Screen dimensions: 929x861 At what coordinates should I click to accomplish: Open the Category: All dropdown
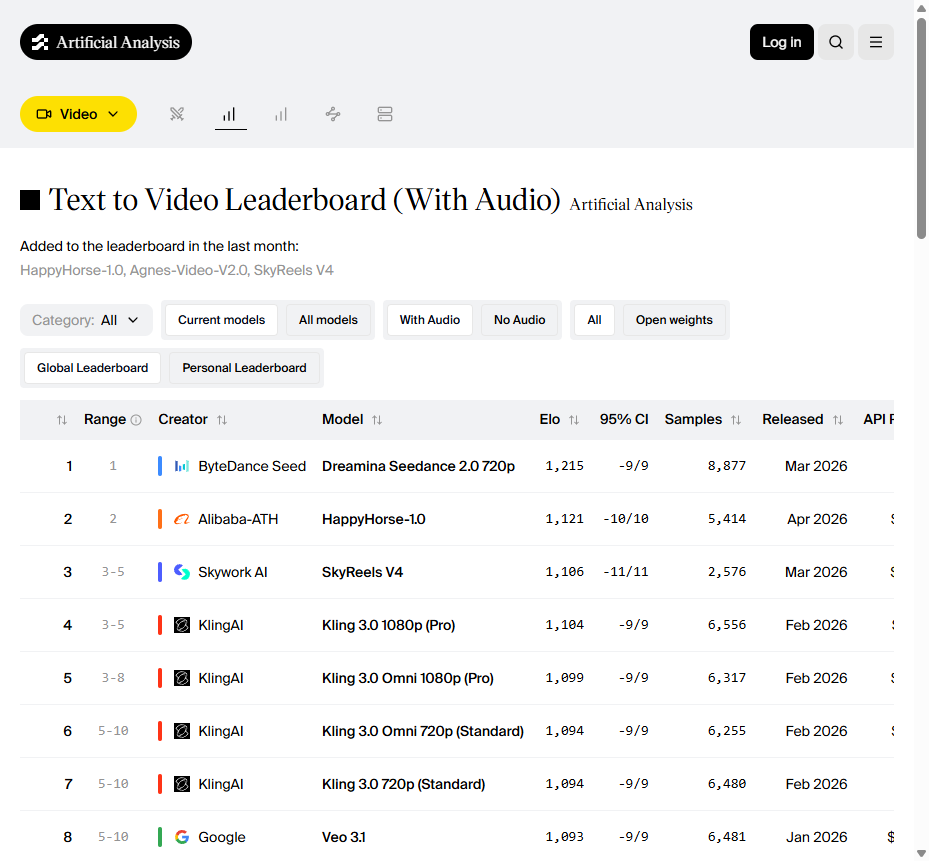tap(87, 320)
